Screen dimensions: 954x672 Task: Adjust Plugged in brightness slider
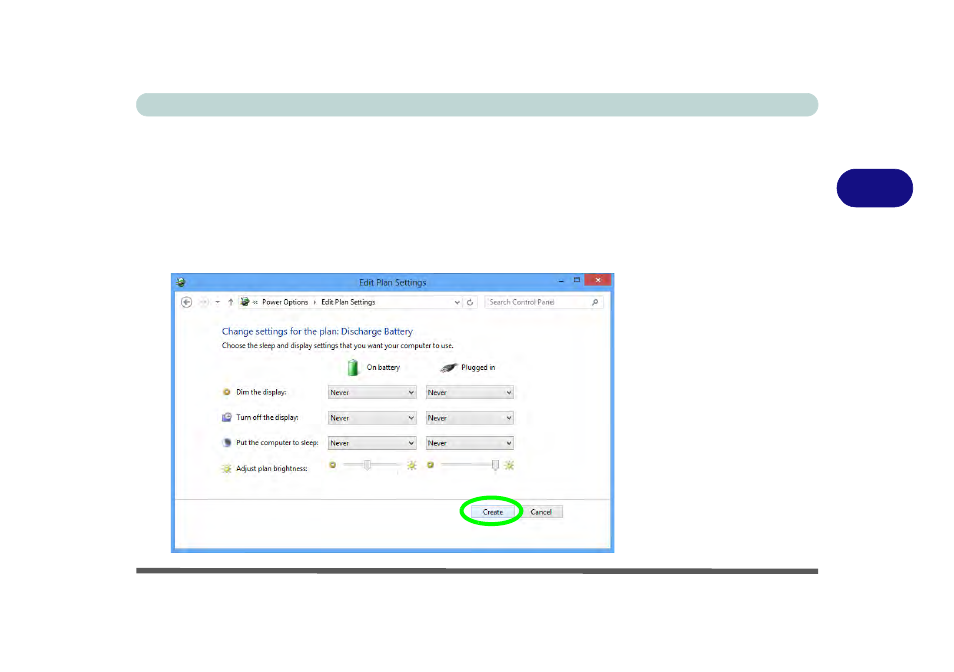495,465
